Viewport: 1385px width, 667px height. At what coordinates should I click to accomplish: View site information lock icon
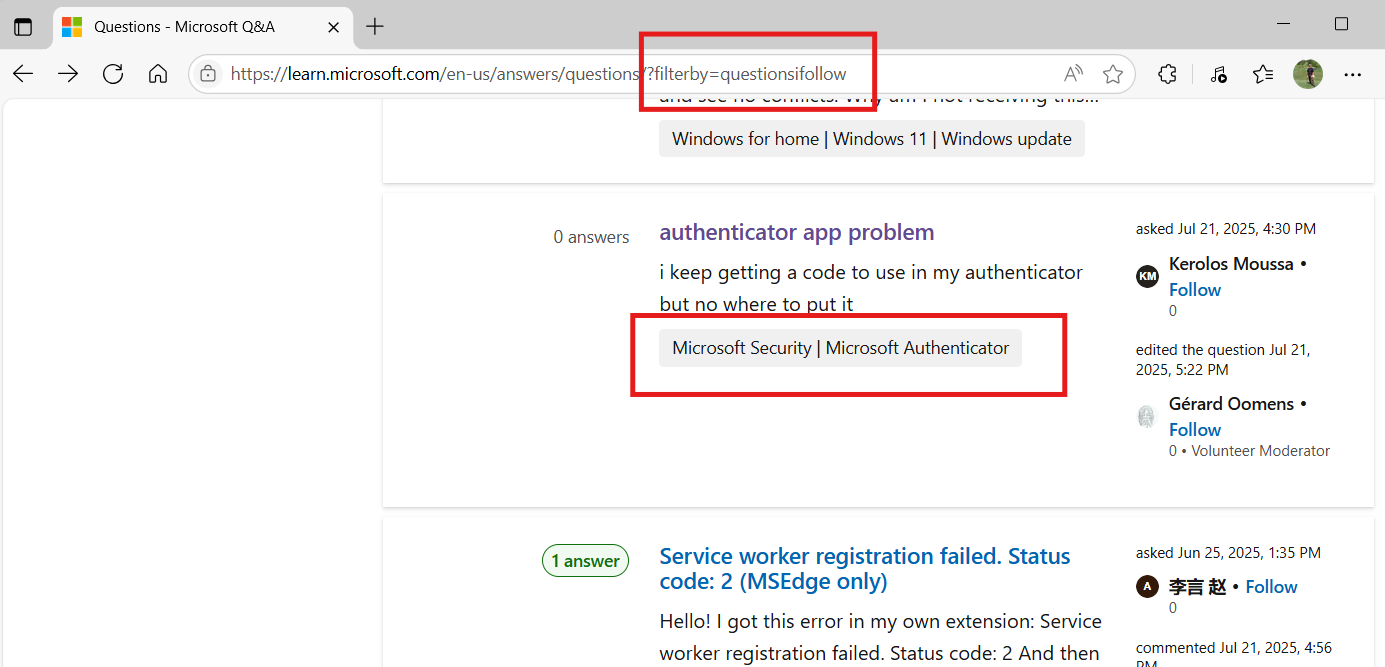pyautogui.click(x=208, y=74)
